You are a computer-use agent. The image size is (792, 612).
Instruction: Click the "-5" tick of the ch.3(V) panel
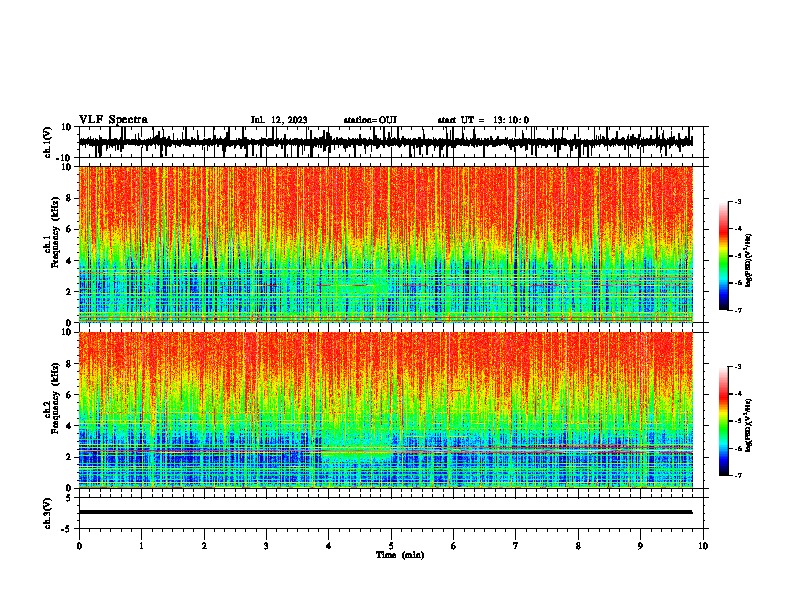pyautogui.click(x=68, y=529)
